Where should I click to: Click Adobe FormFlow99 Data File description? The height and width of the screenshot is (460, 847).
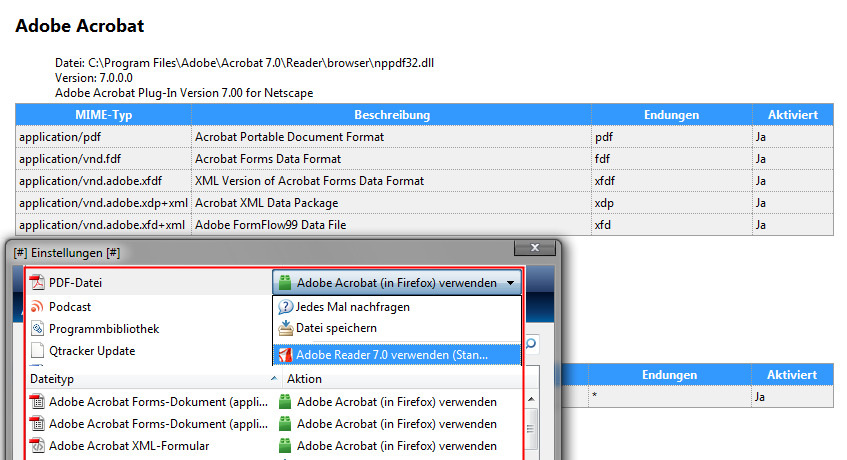271,225
